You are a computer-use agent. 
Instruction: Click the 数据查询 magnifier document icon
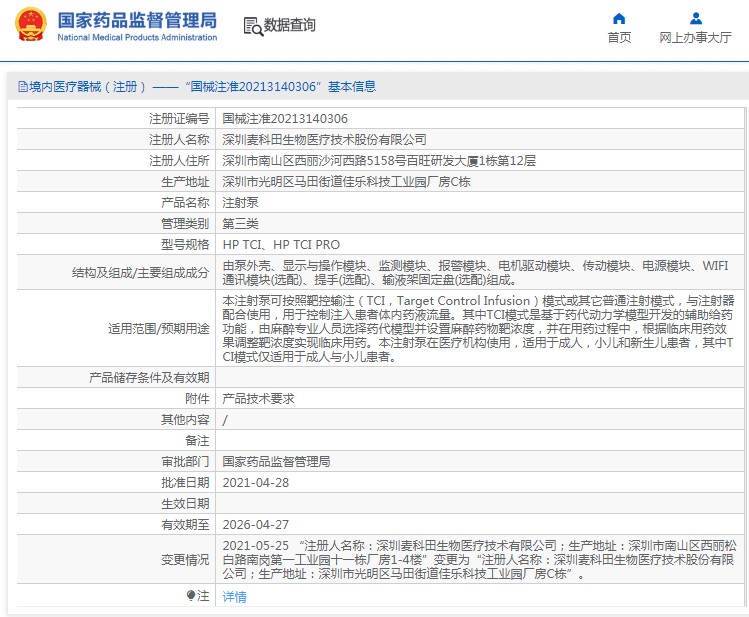pyautogui.click(x=252, y=26)
